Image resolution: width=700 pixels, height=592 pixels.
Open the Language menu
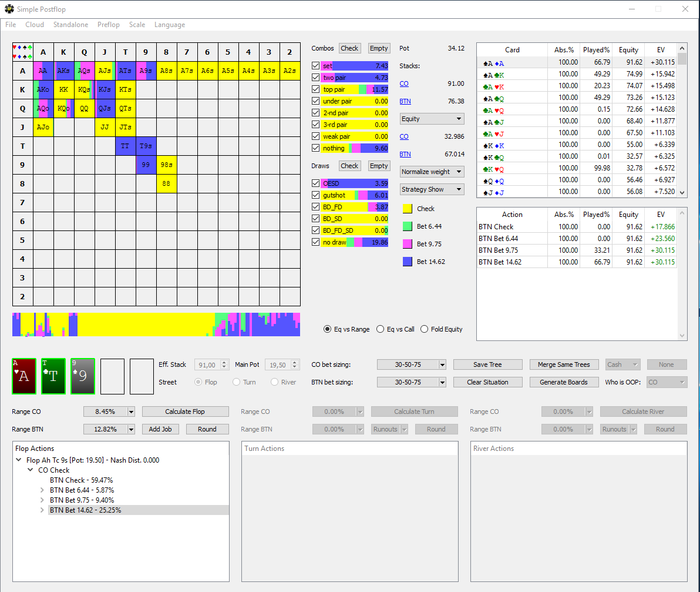click(170, 25)
